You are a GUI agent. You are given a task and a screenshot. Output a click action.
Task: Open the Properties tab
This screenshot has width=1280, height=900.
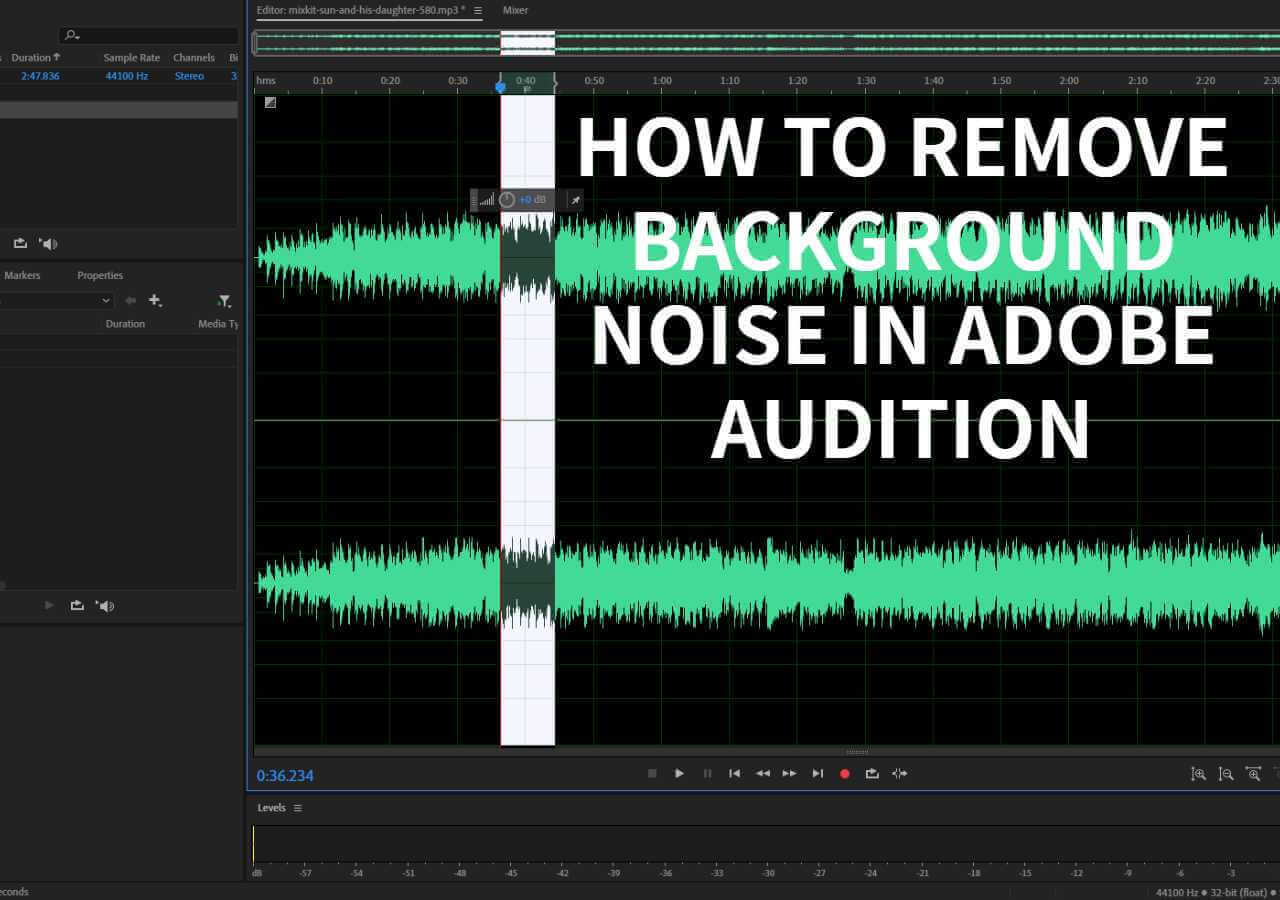(x=100, y=275)
